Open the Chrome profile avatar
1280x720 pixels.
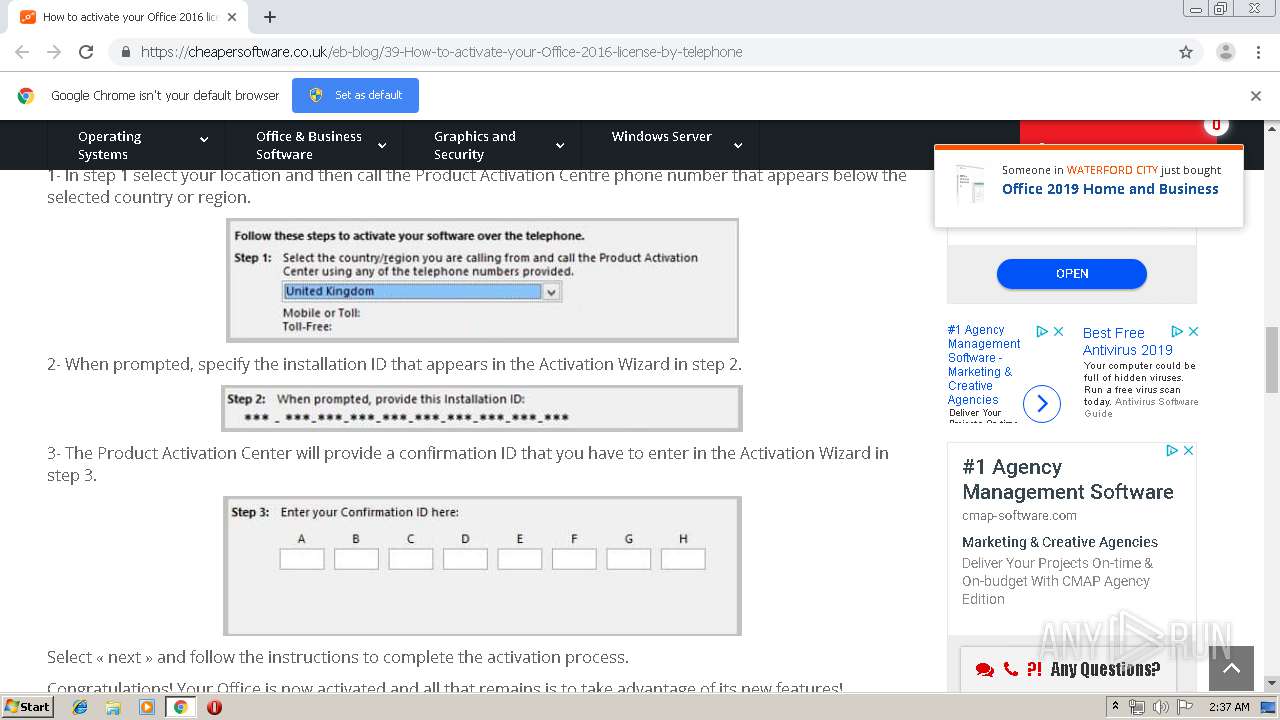[x=1225, y=52]
